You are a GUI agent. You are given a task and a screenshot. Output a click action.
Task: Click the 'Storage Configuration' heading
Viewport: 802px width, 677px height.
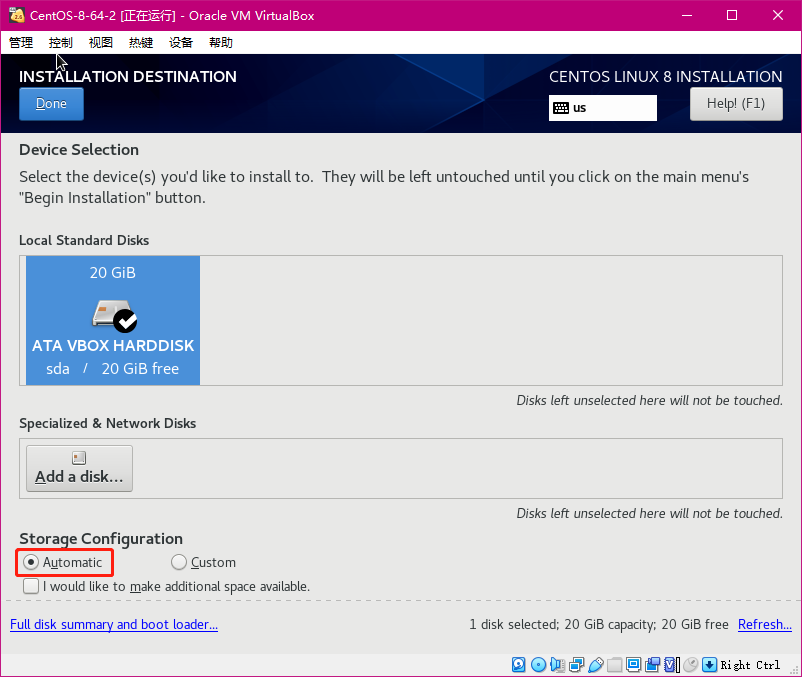click(x=101, y=538)
